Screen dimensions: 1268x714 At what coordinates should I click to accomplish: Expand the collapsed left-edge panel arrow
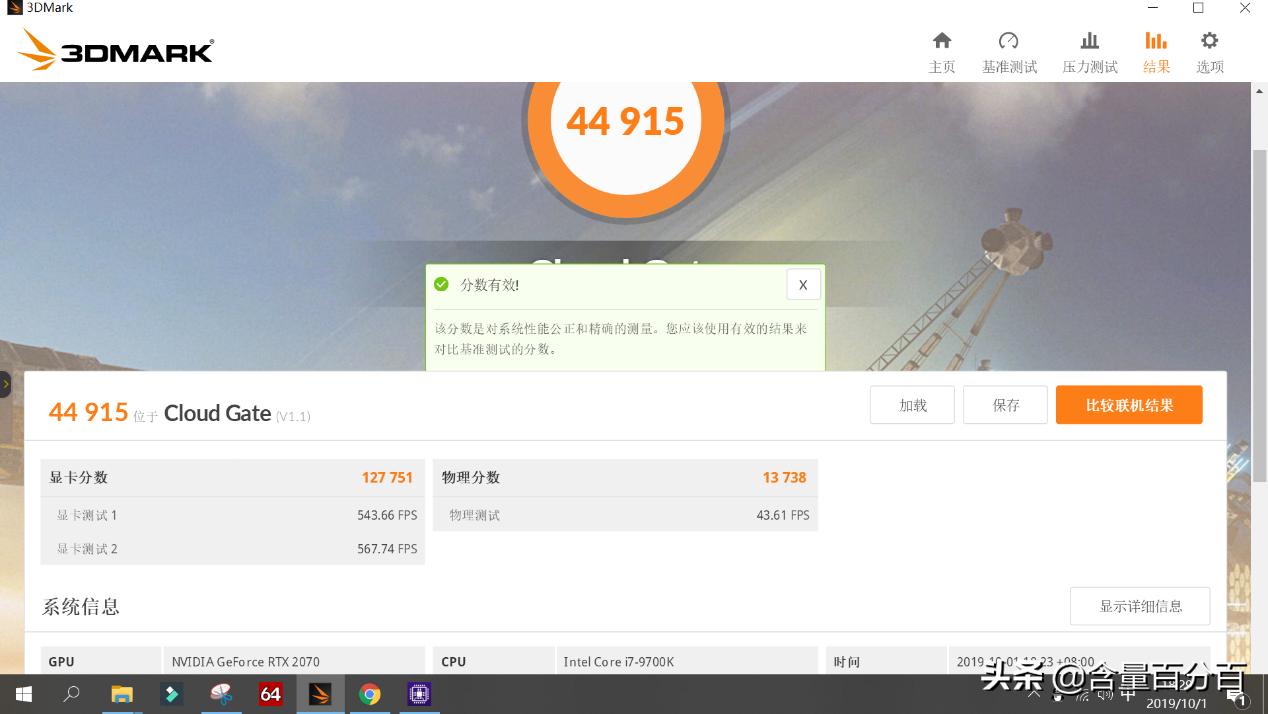coord(6,383)
